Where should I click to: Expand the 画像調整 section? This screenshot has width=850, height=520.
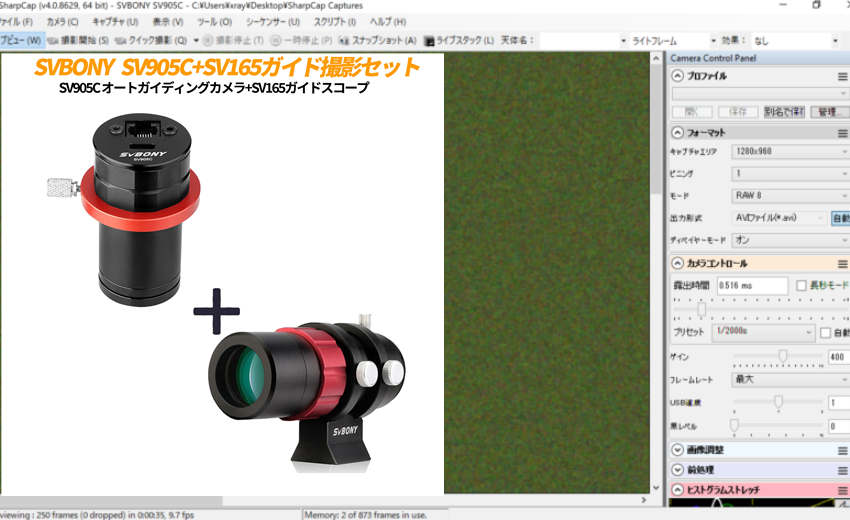point(678,450)
